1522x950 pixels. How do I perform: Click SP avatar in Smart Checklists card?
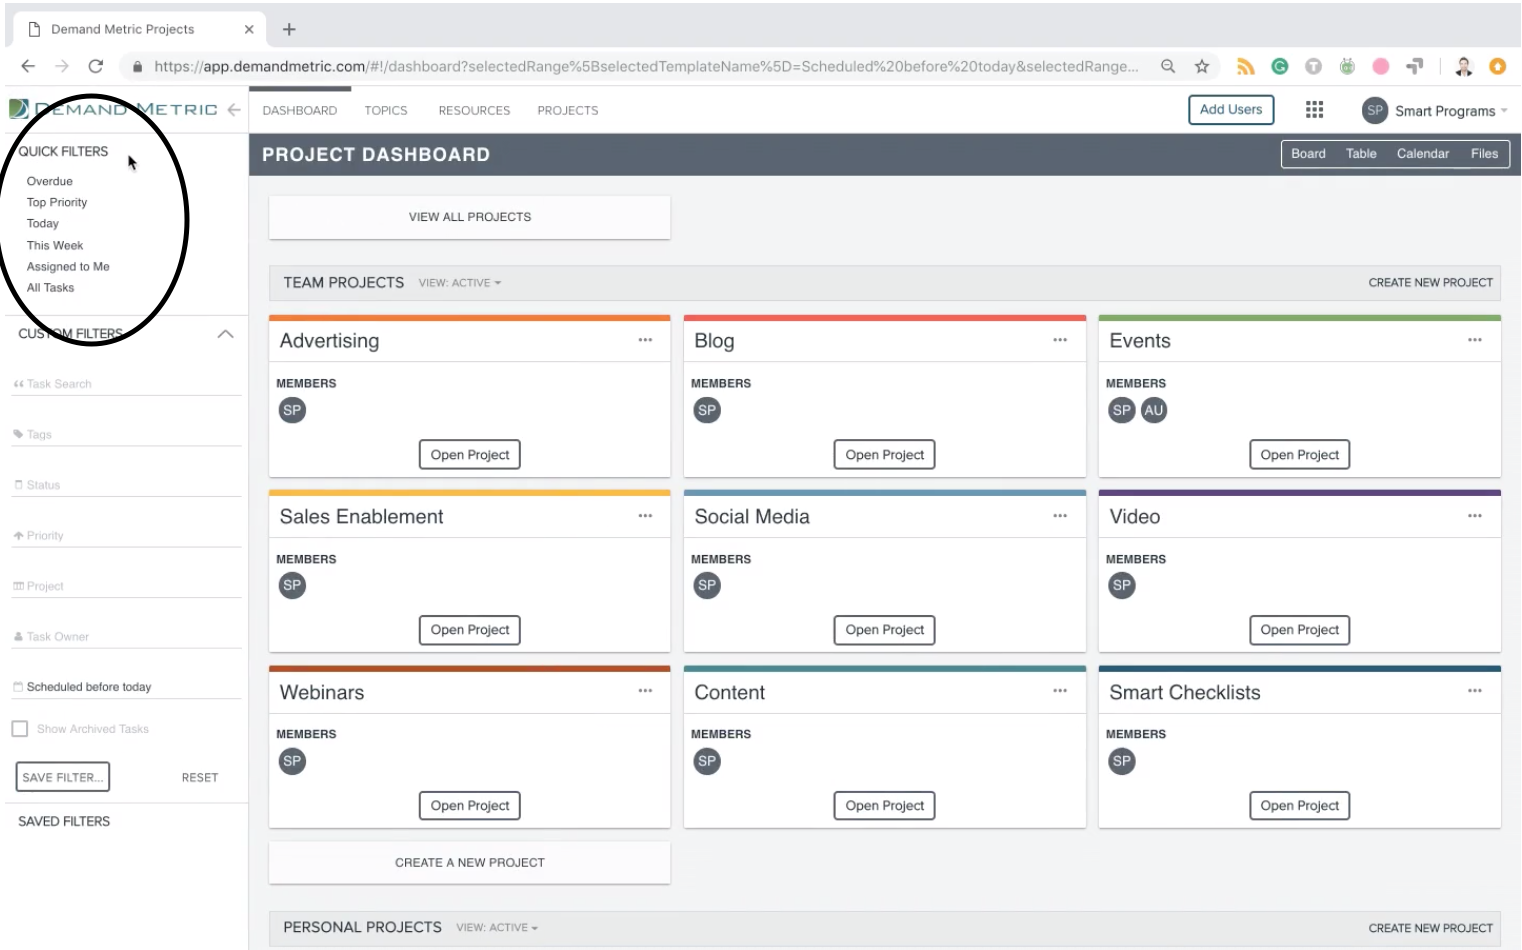point(1122,761)
